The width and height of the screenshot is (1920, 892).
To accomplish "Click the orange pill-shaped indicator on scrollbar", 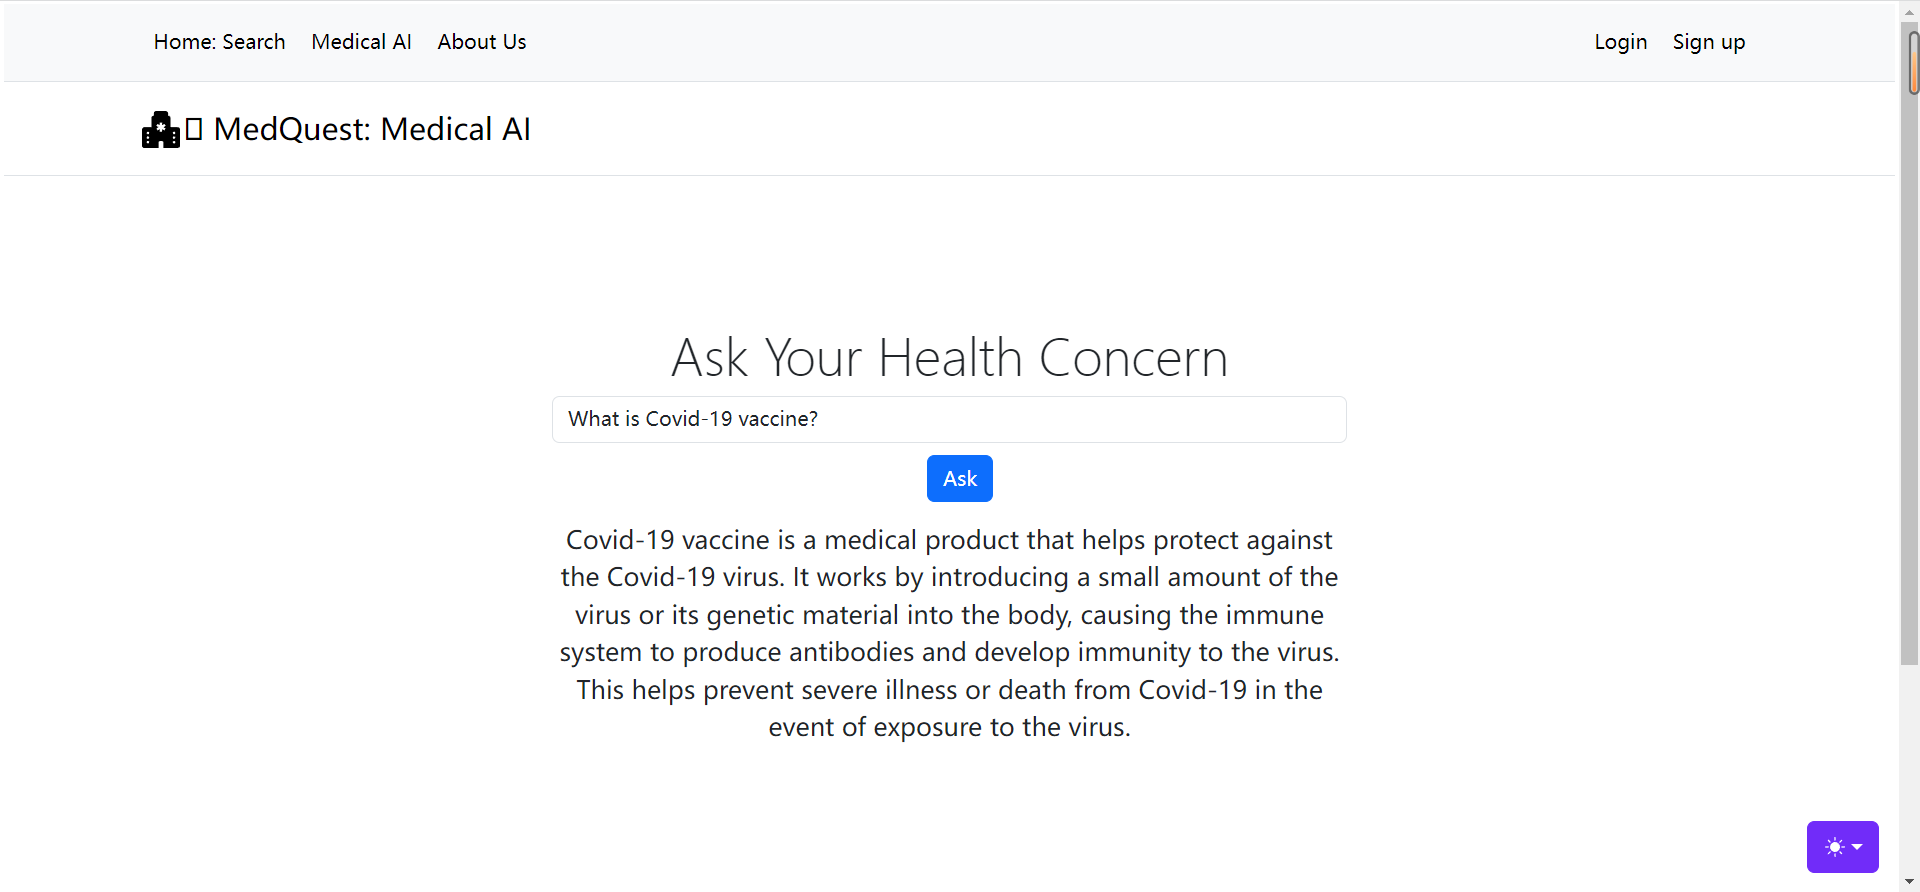I will [x=1913, y=62].
